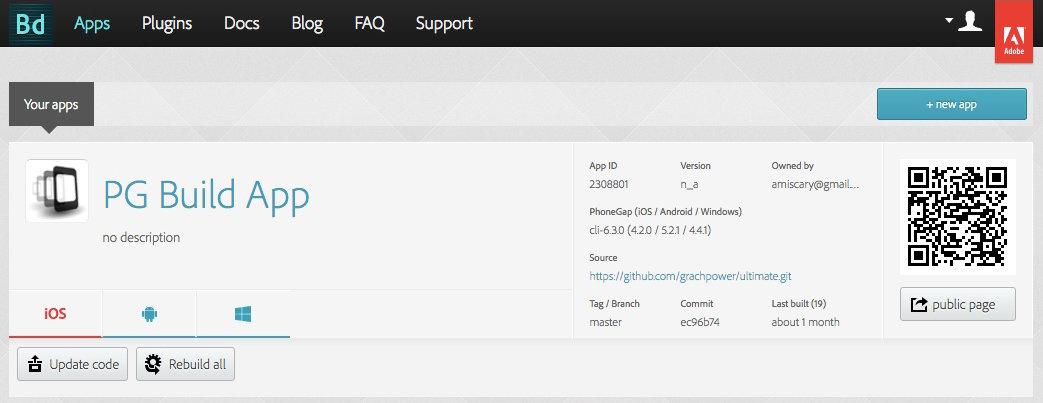Click the owner email amiscary@gmail

pos(816,184)
